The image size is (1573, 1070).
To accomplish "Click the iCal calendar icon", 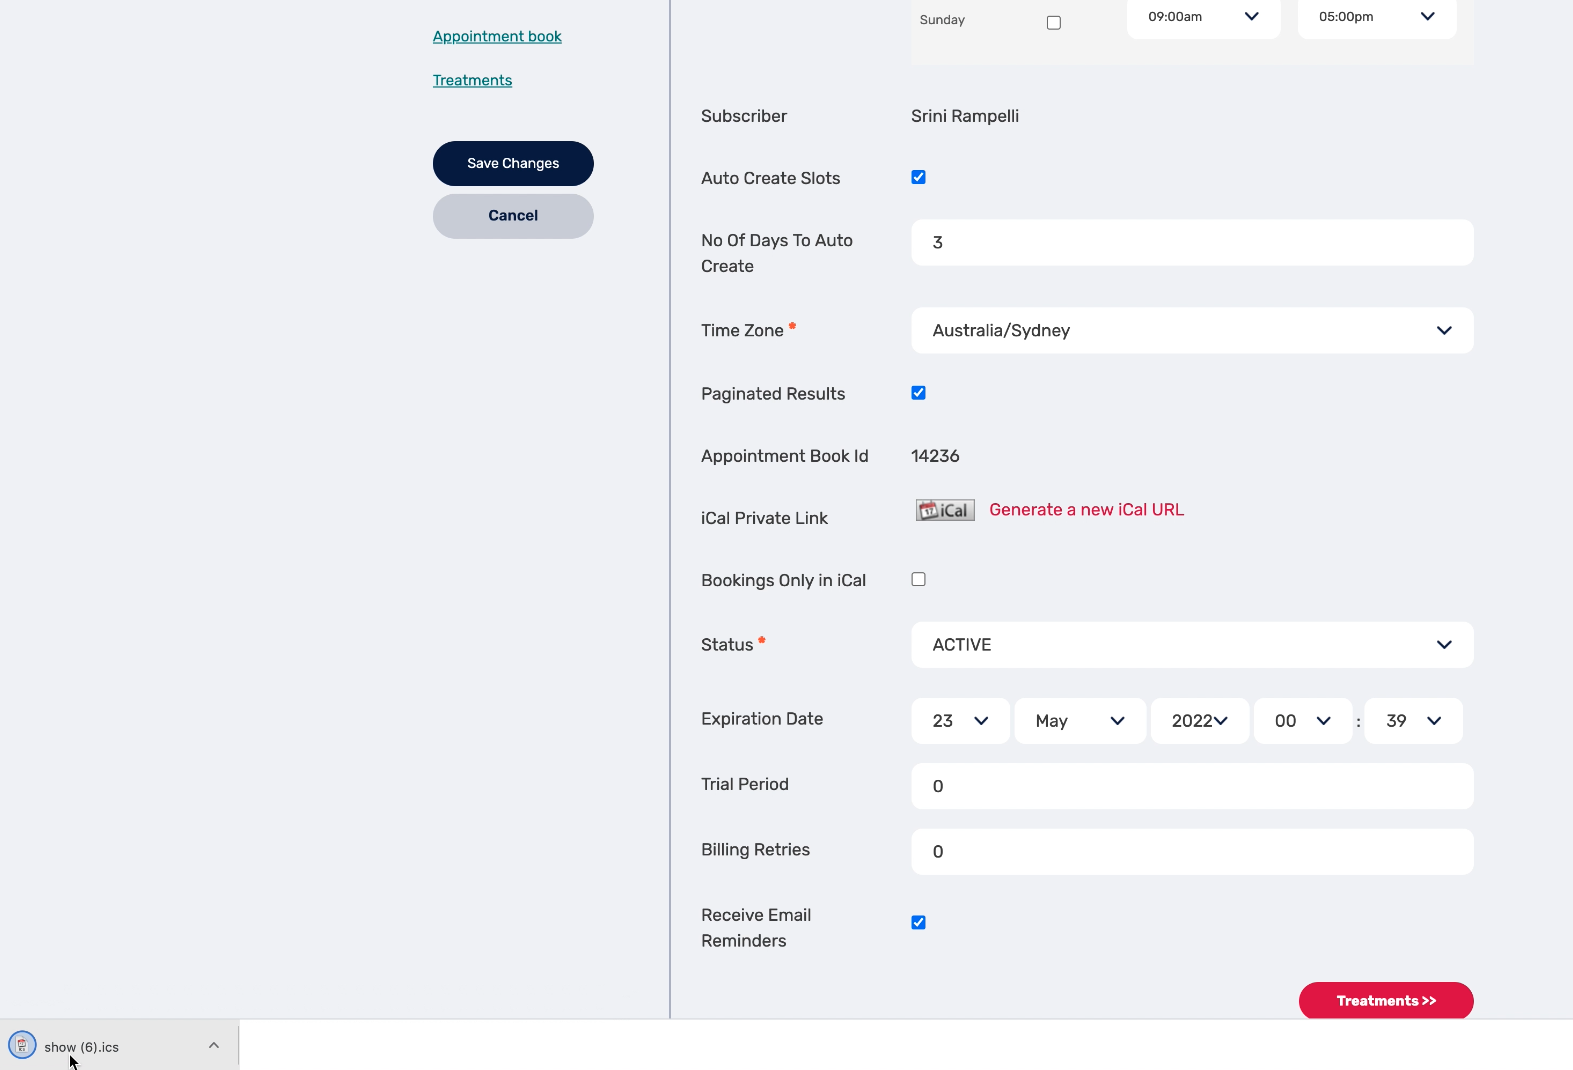I will click(945, 510).
